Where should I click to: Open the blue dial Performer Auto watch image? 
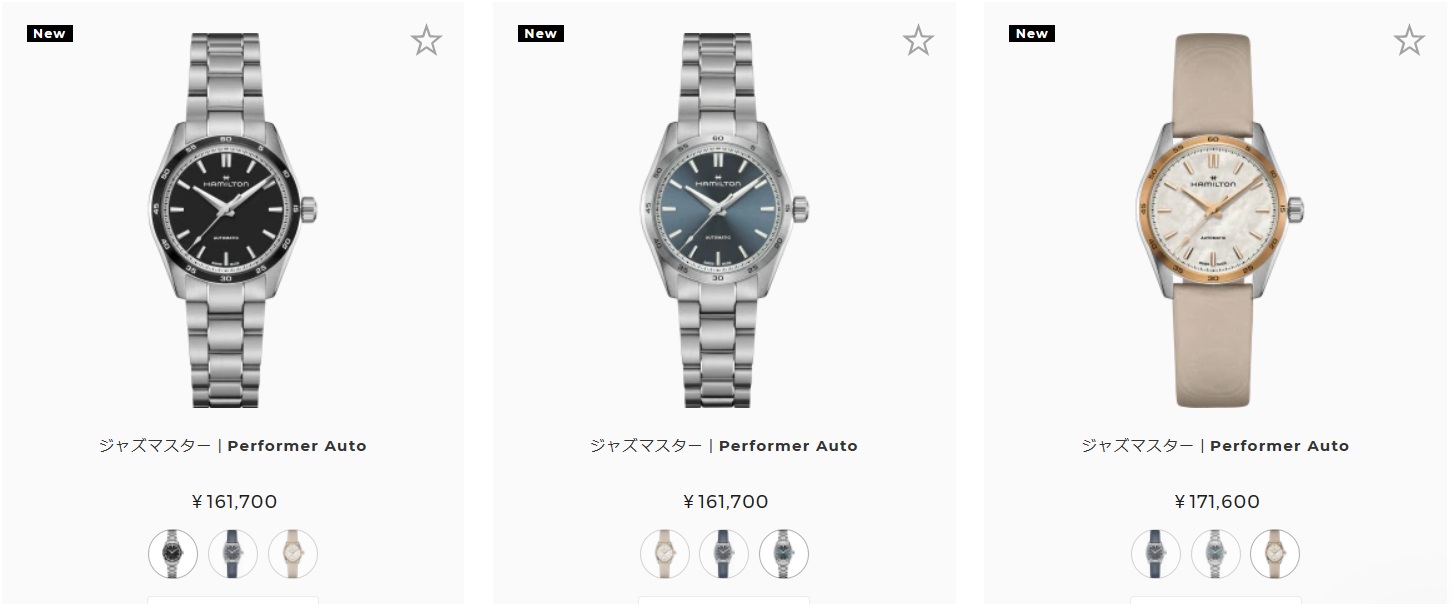pos(724,220)
